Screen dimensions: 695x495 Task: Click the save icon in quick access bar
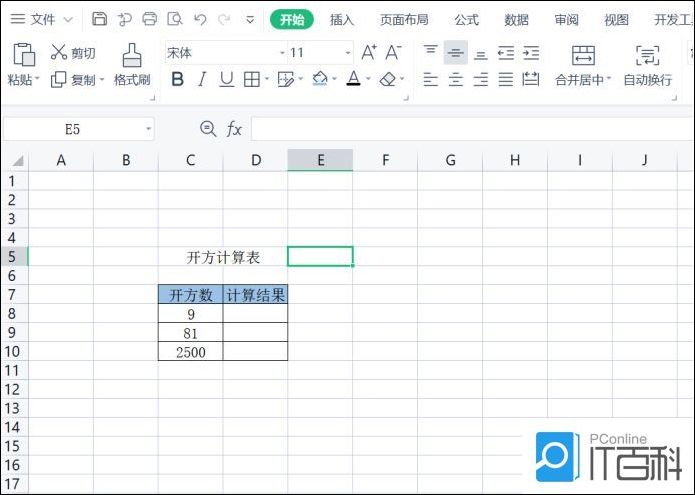click(99, 19)
